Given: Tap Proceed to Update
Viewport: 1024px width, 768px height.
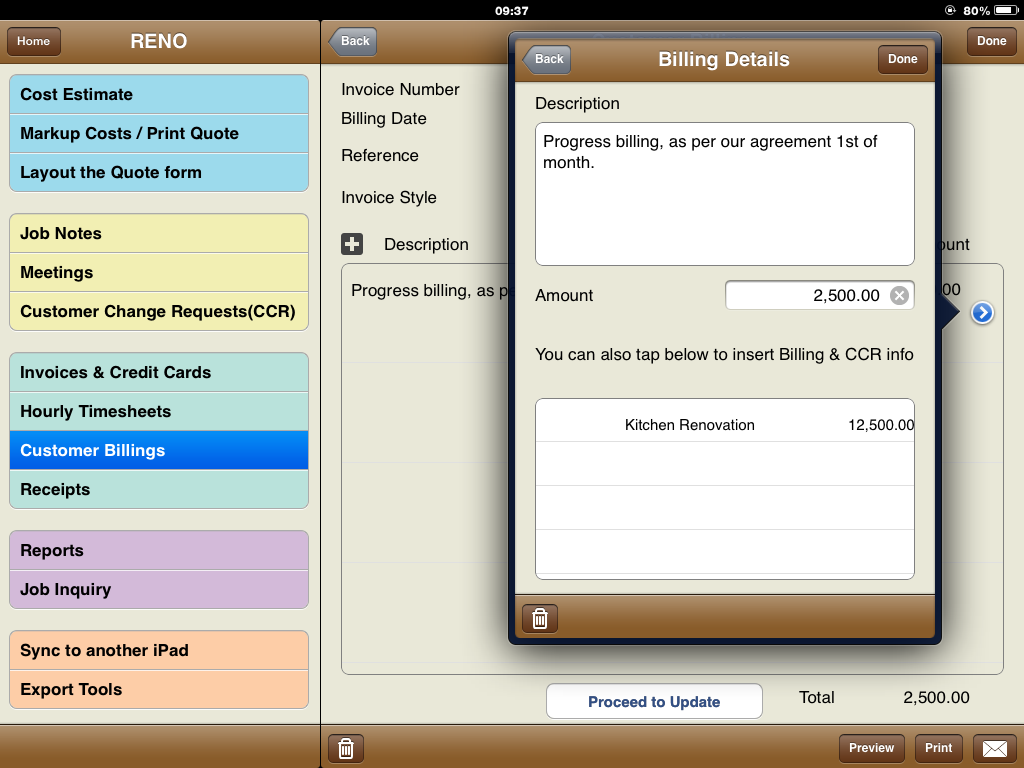Looking at the screenshot, I should pyautogui.click(x=654, y=701).
